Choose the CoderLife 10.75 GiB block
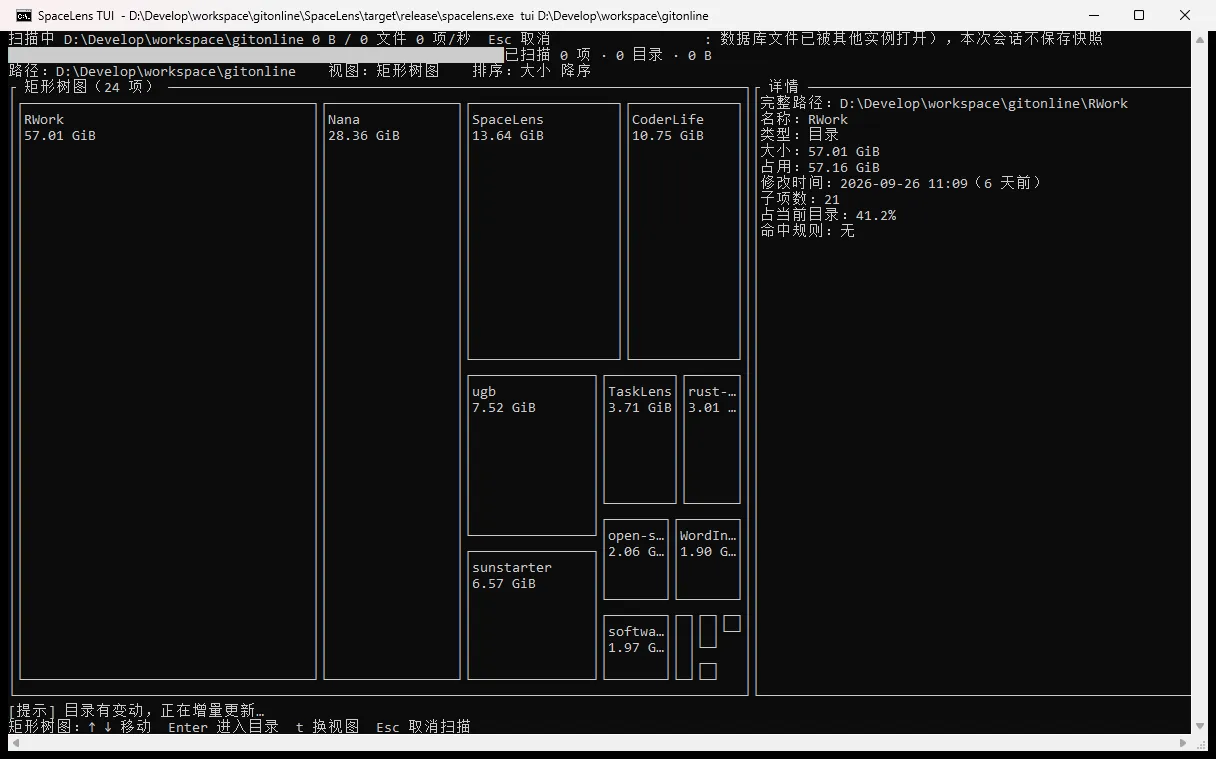This screenshot has width=1216, height=759. point(684,231)
